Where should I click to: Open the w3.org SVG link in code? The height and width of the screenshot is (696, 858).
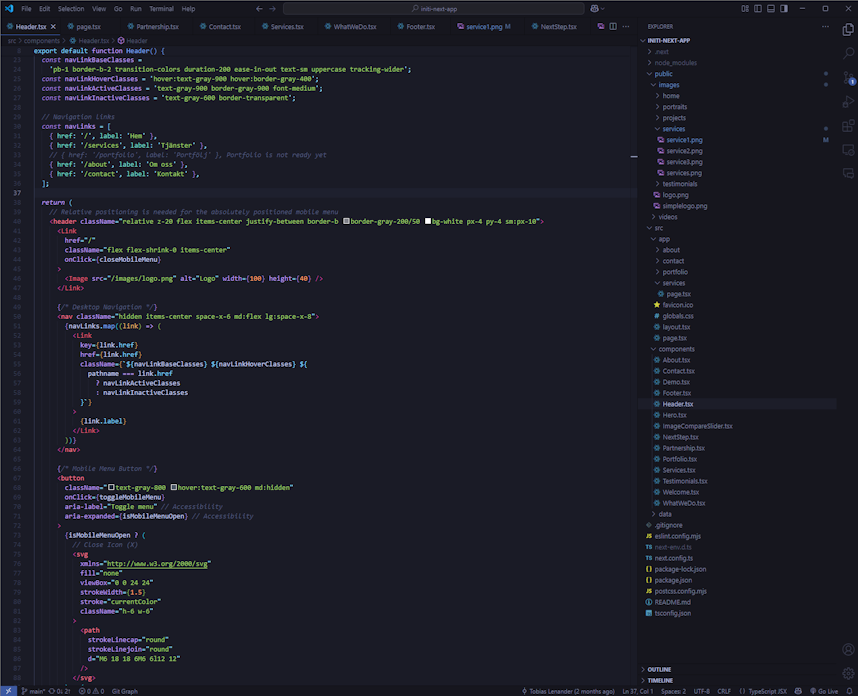(157, 564)
